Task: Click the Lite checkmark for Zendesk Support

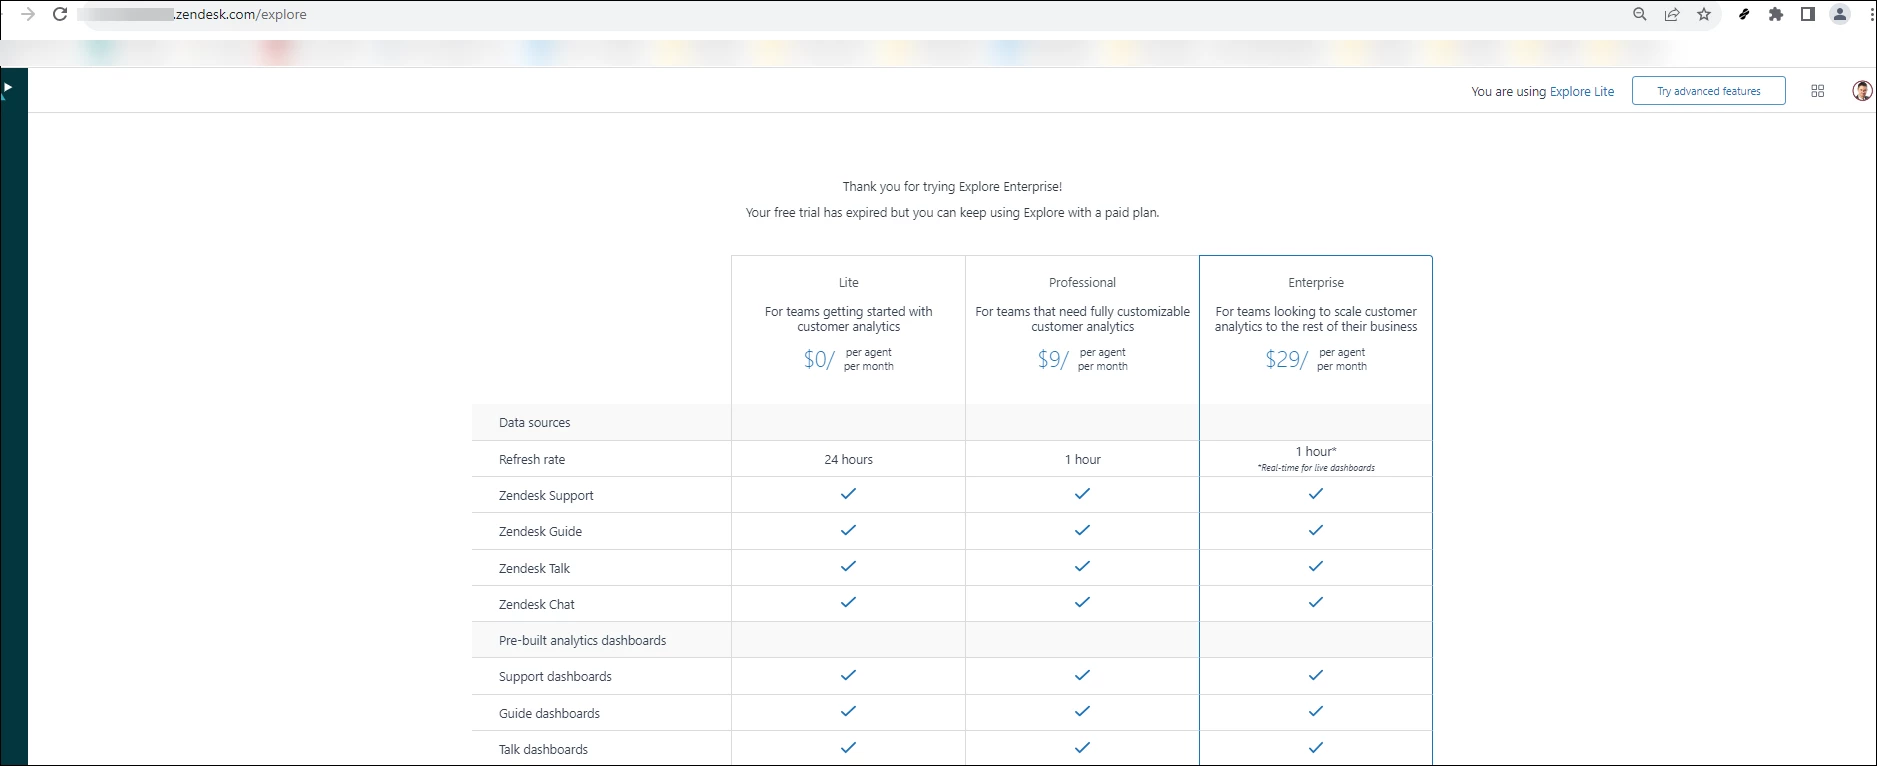Action: 848,494
